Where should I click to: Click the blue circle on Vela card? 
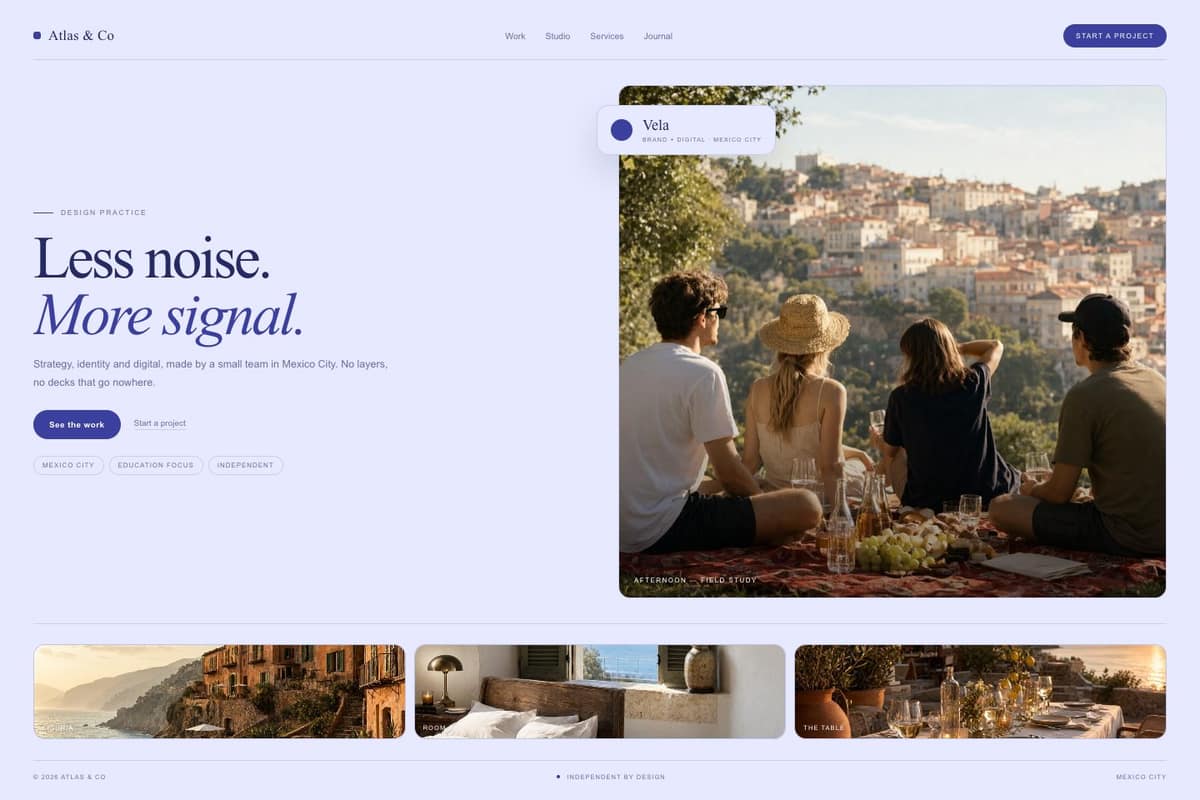(x=621, y=130)
